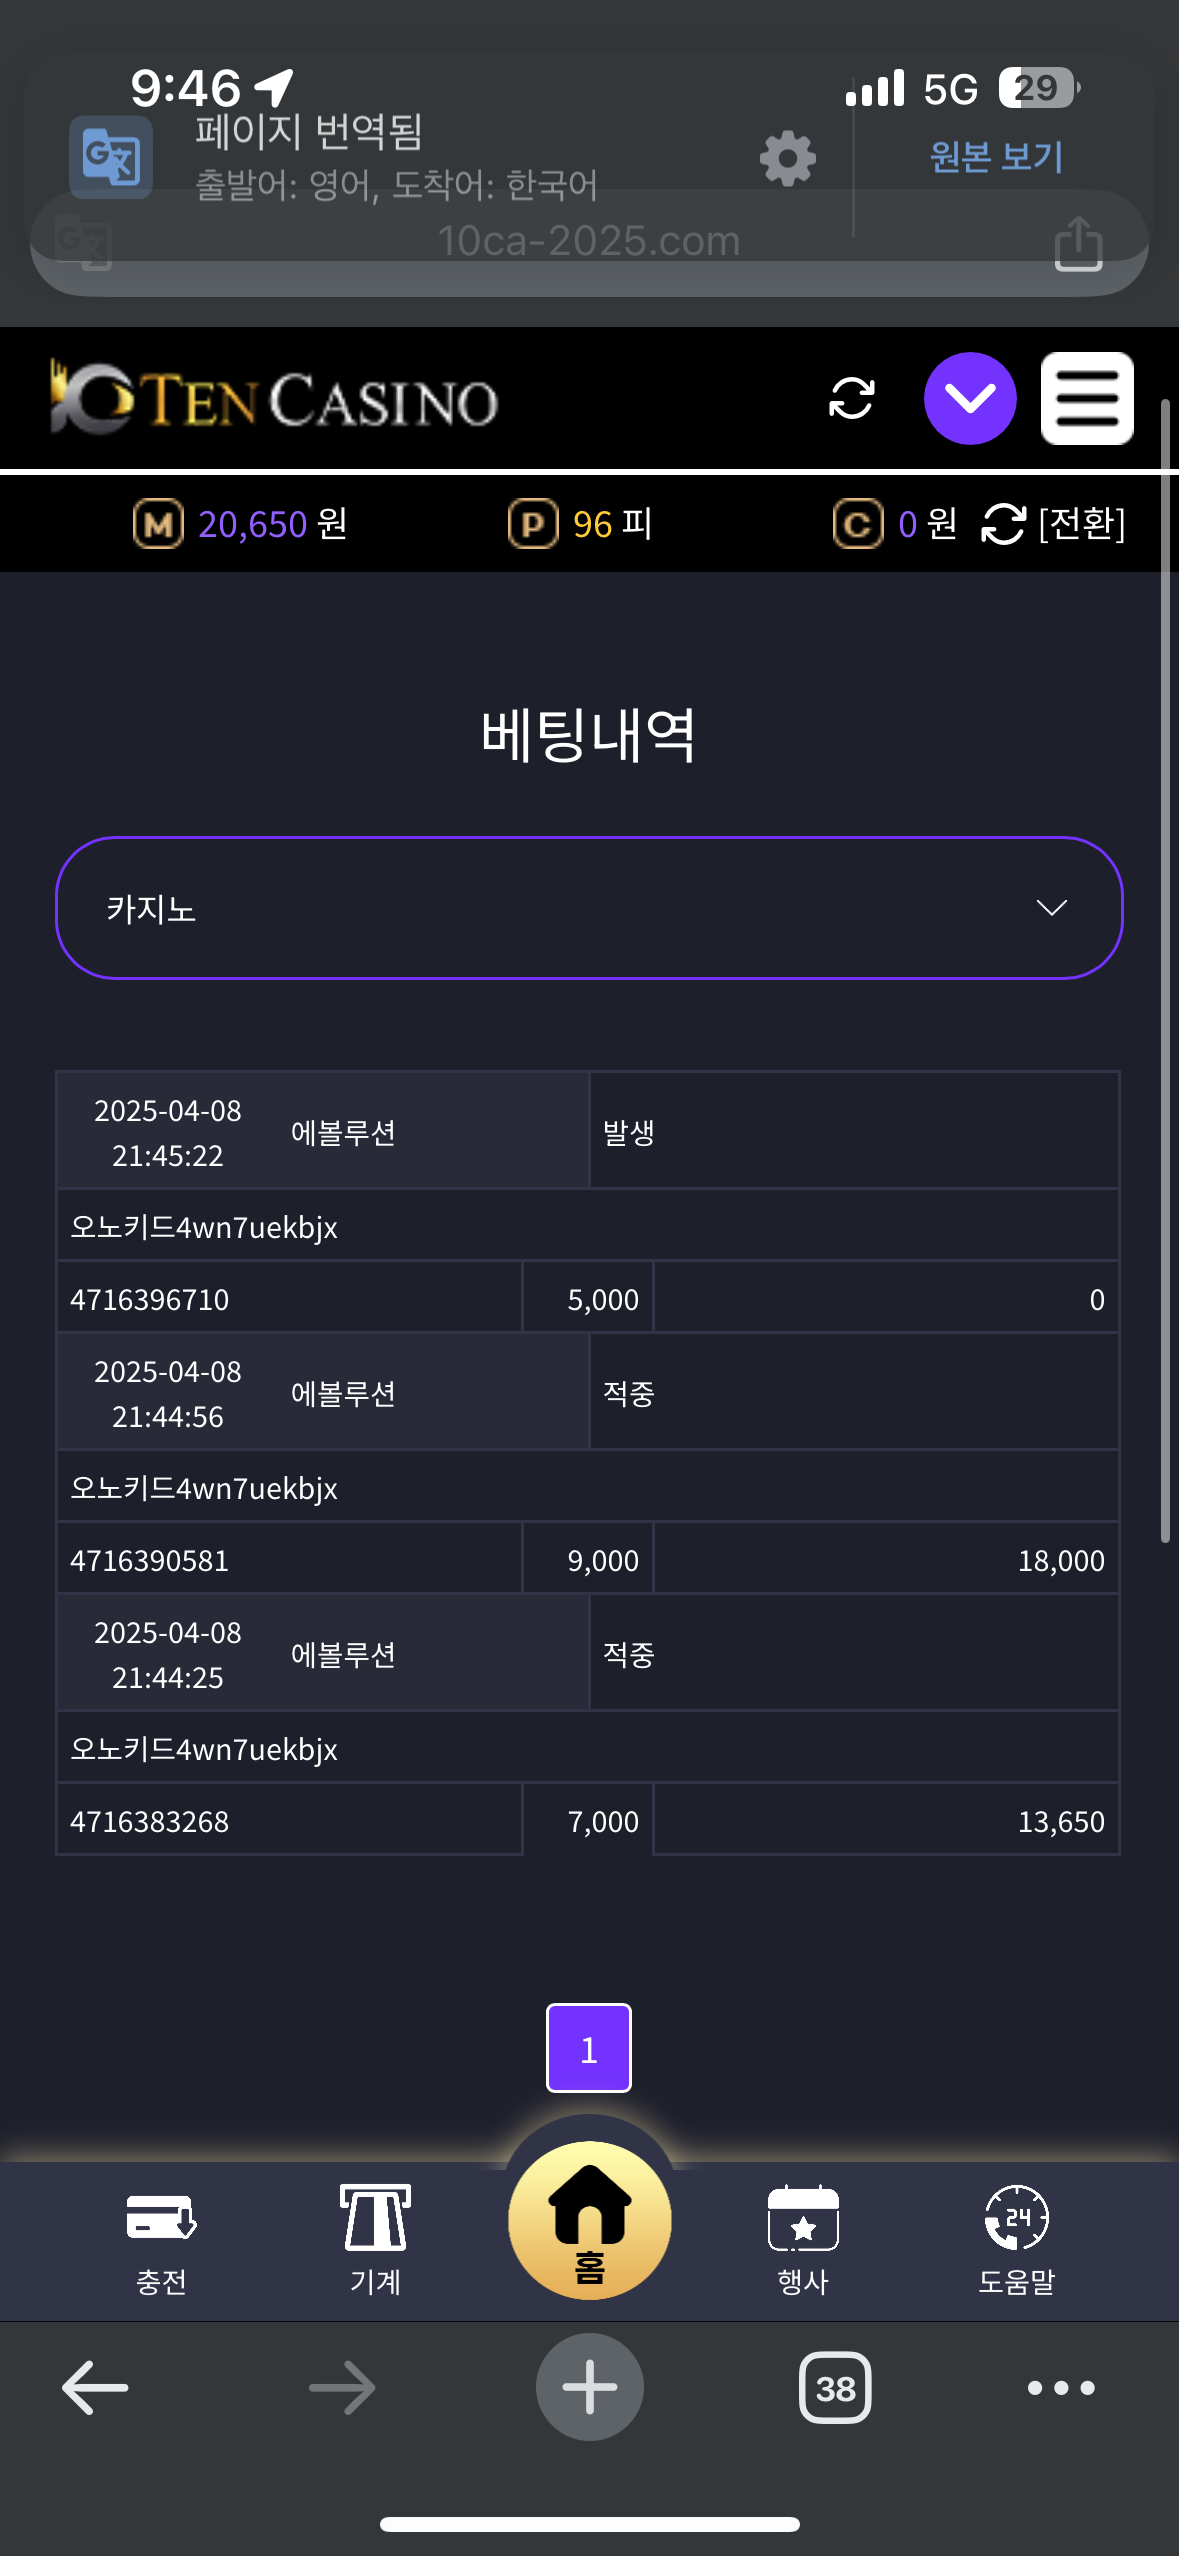Open a new tab with plus button
This screenshot has height=2556, width=1179.
589,2388
